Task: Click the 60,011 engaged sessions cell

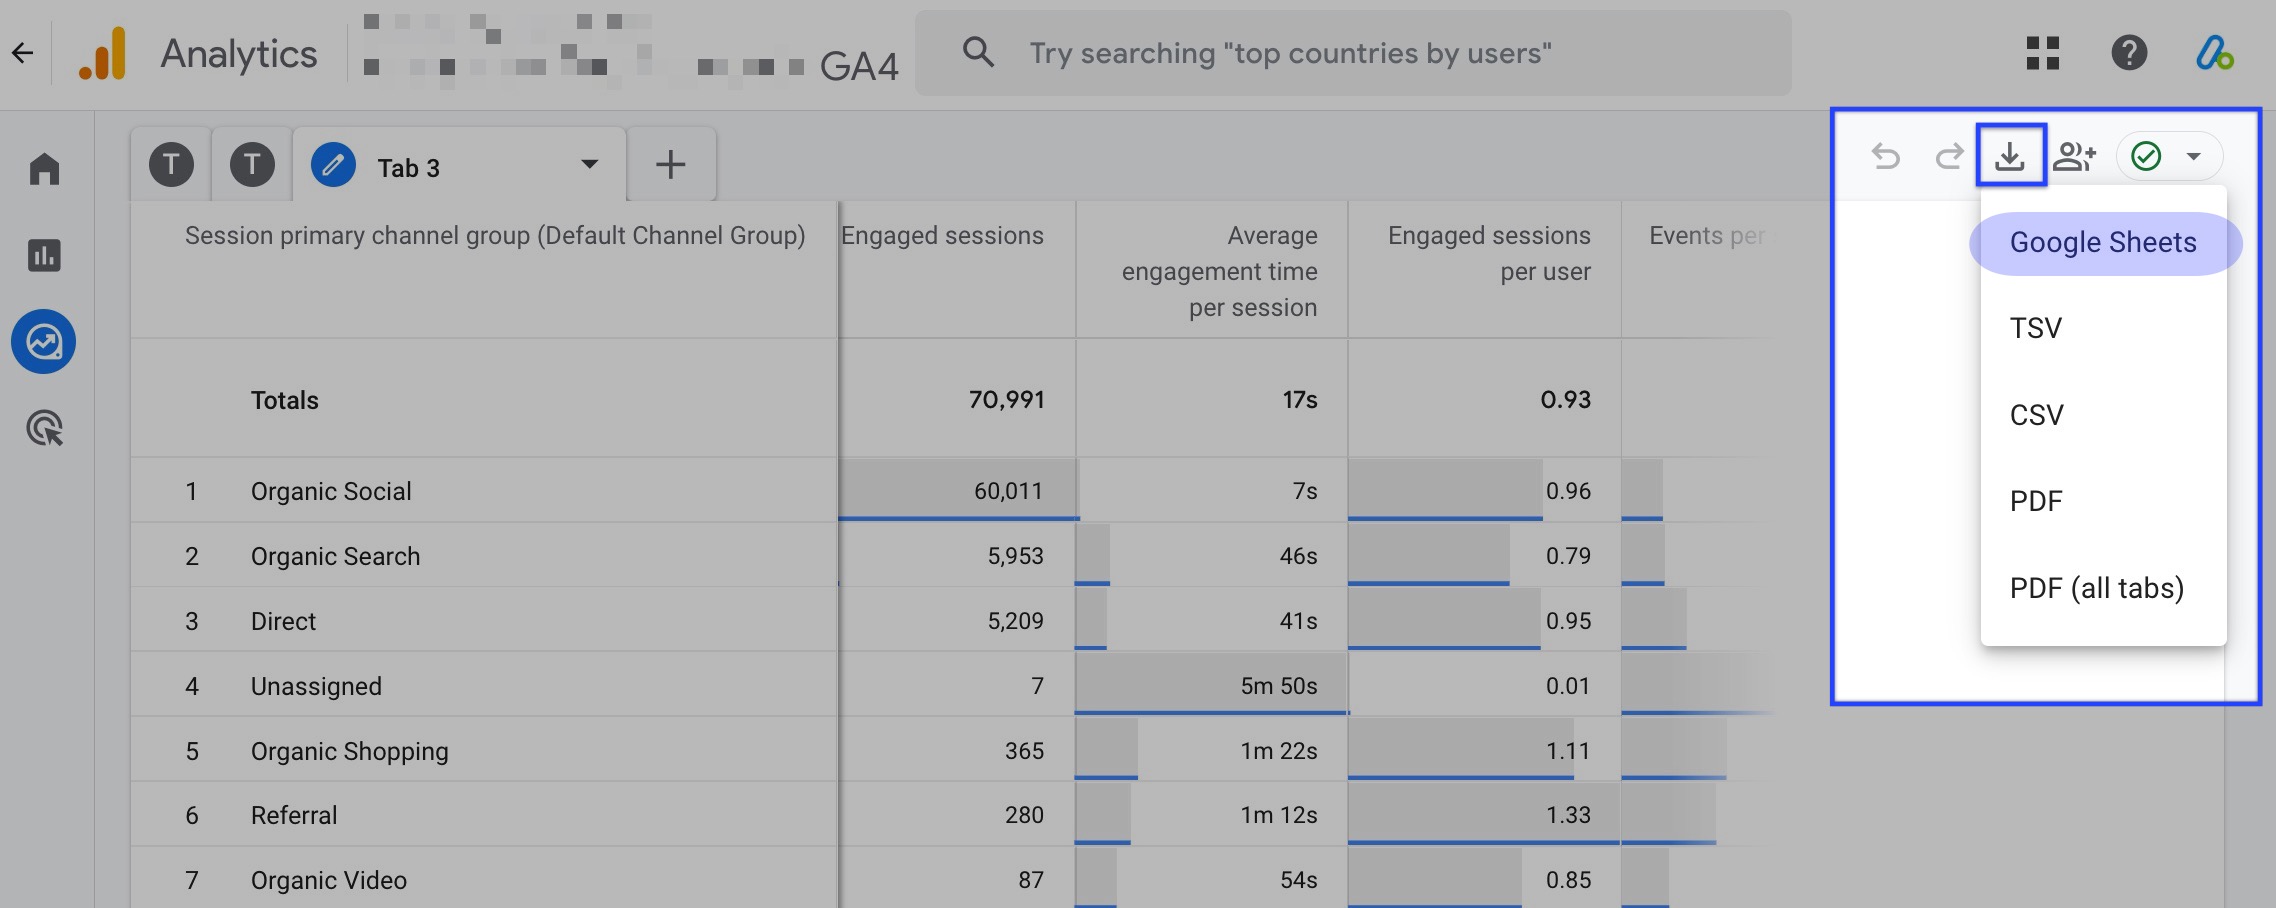Action: point(1008,491)
